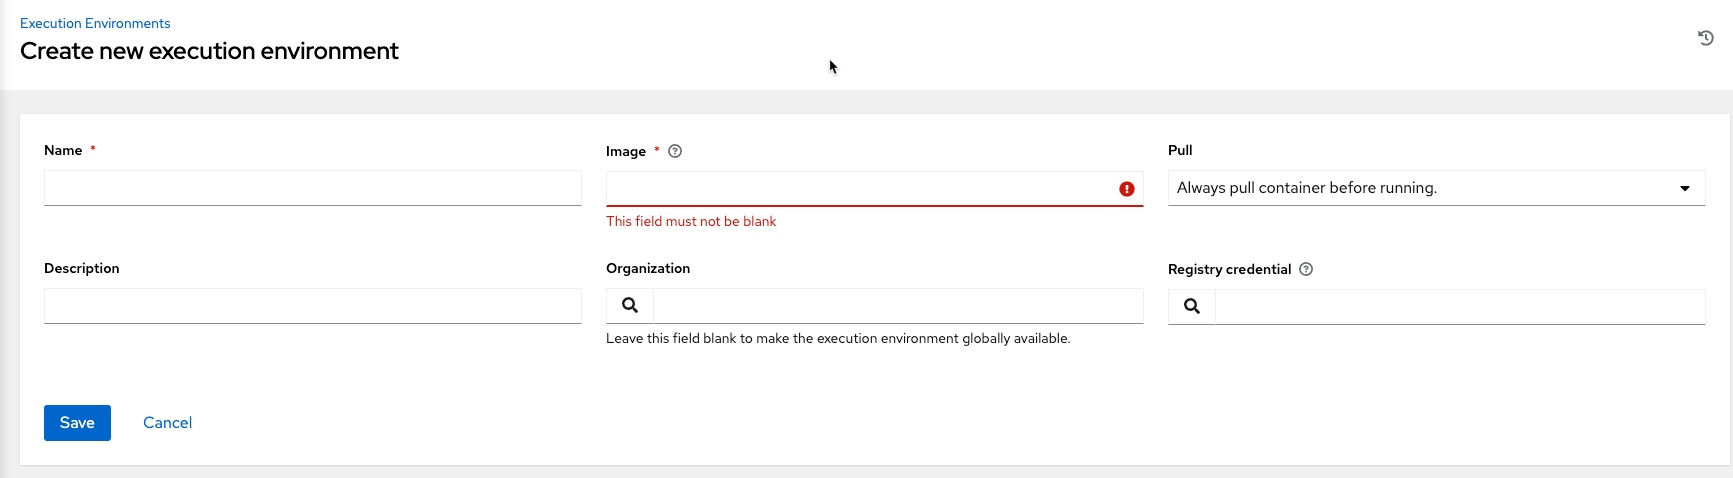
Task: Focus the Description text field
Action: 312,306
